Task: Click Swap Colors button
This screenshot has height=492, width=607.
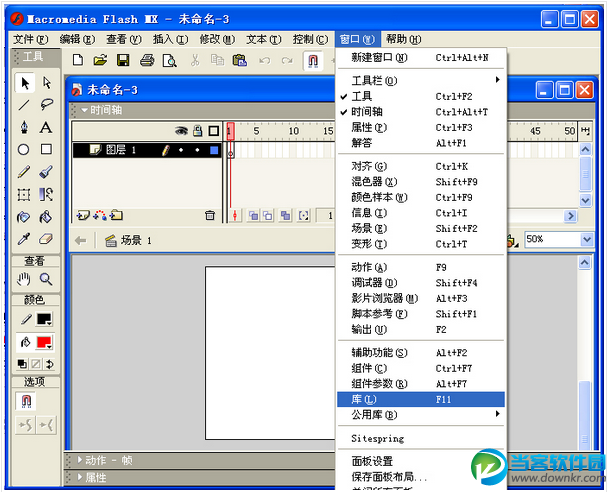Action: coord(50,364)
